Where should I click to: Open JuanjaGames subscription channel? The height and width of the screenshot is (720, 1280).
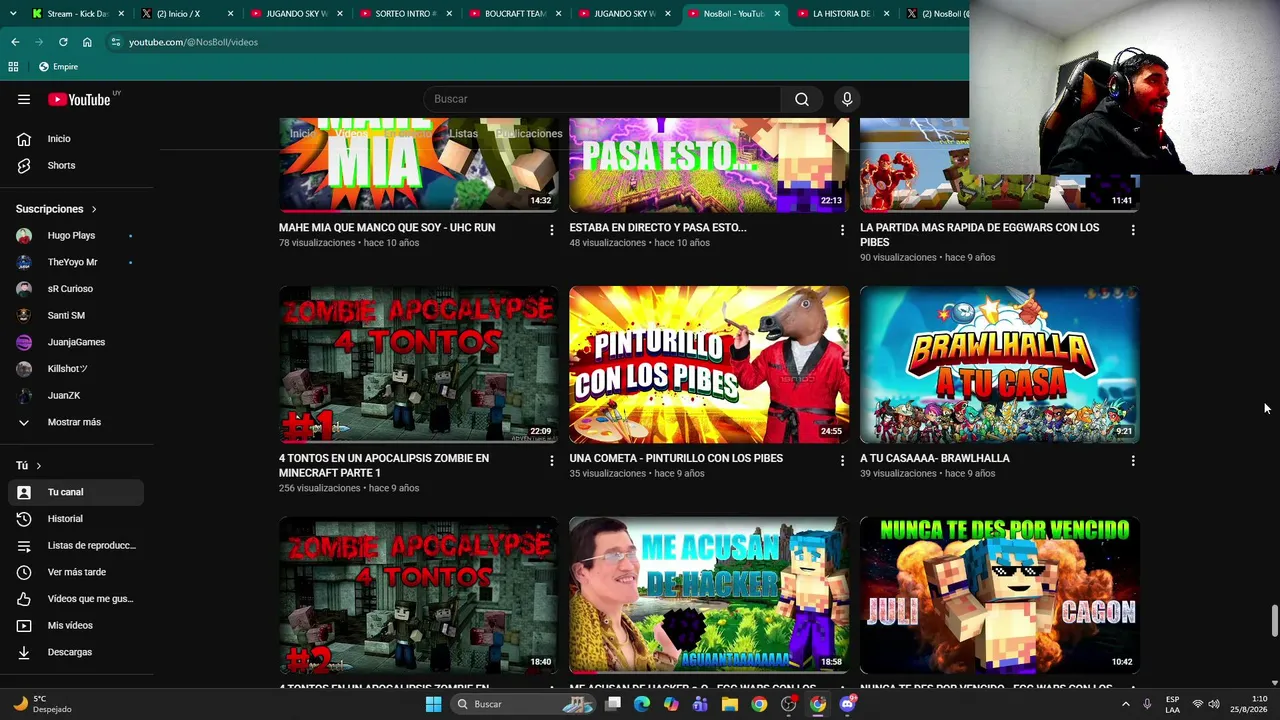tap(76, 342)
